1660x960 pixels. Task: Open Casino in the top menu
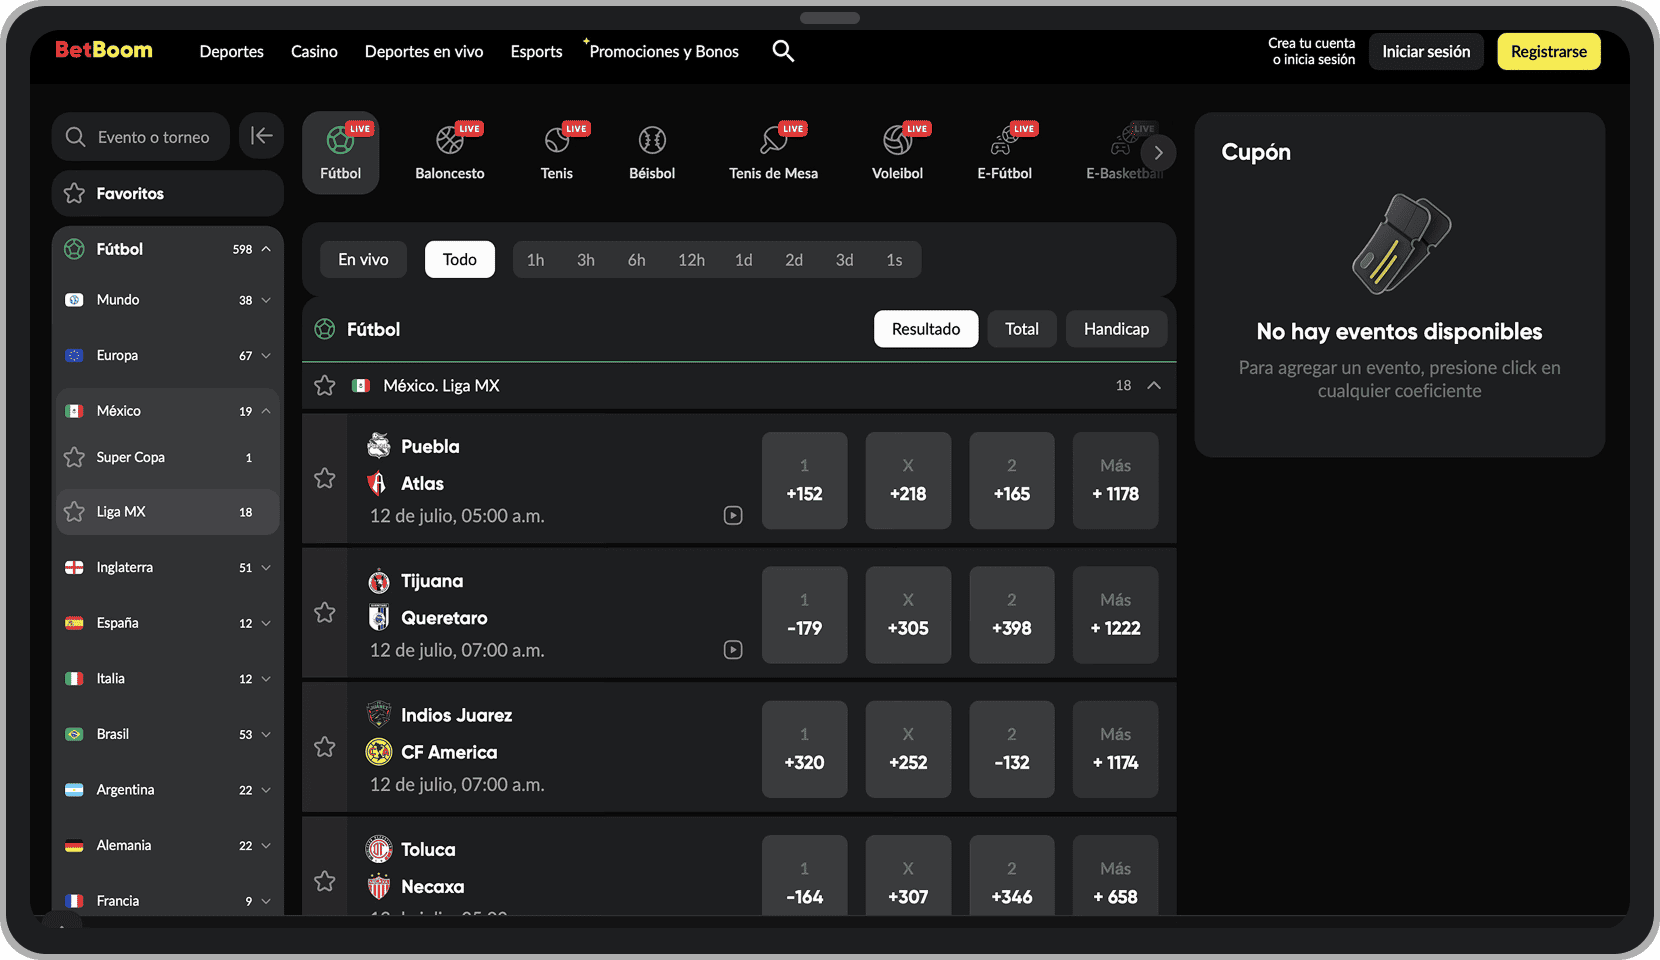(x=314, y=52)
